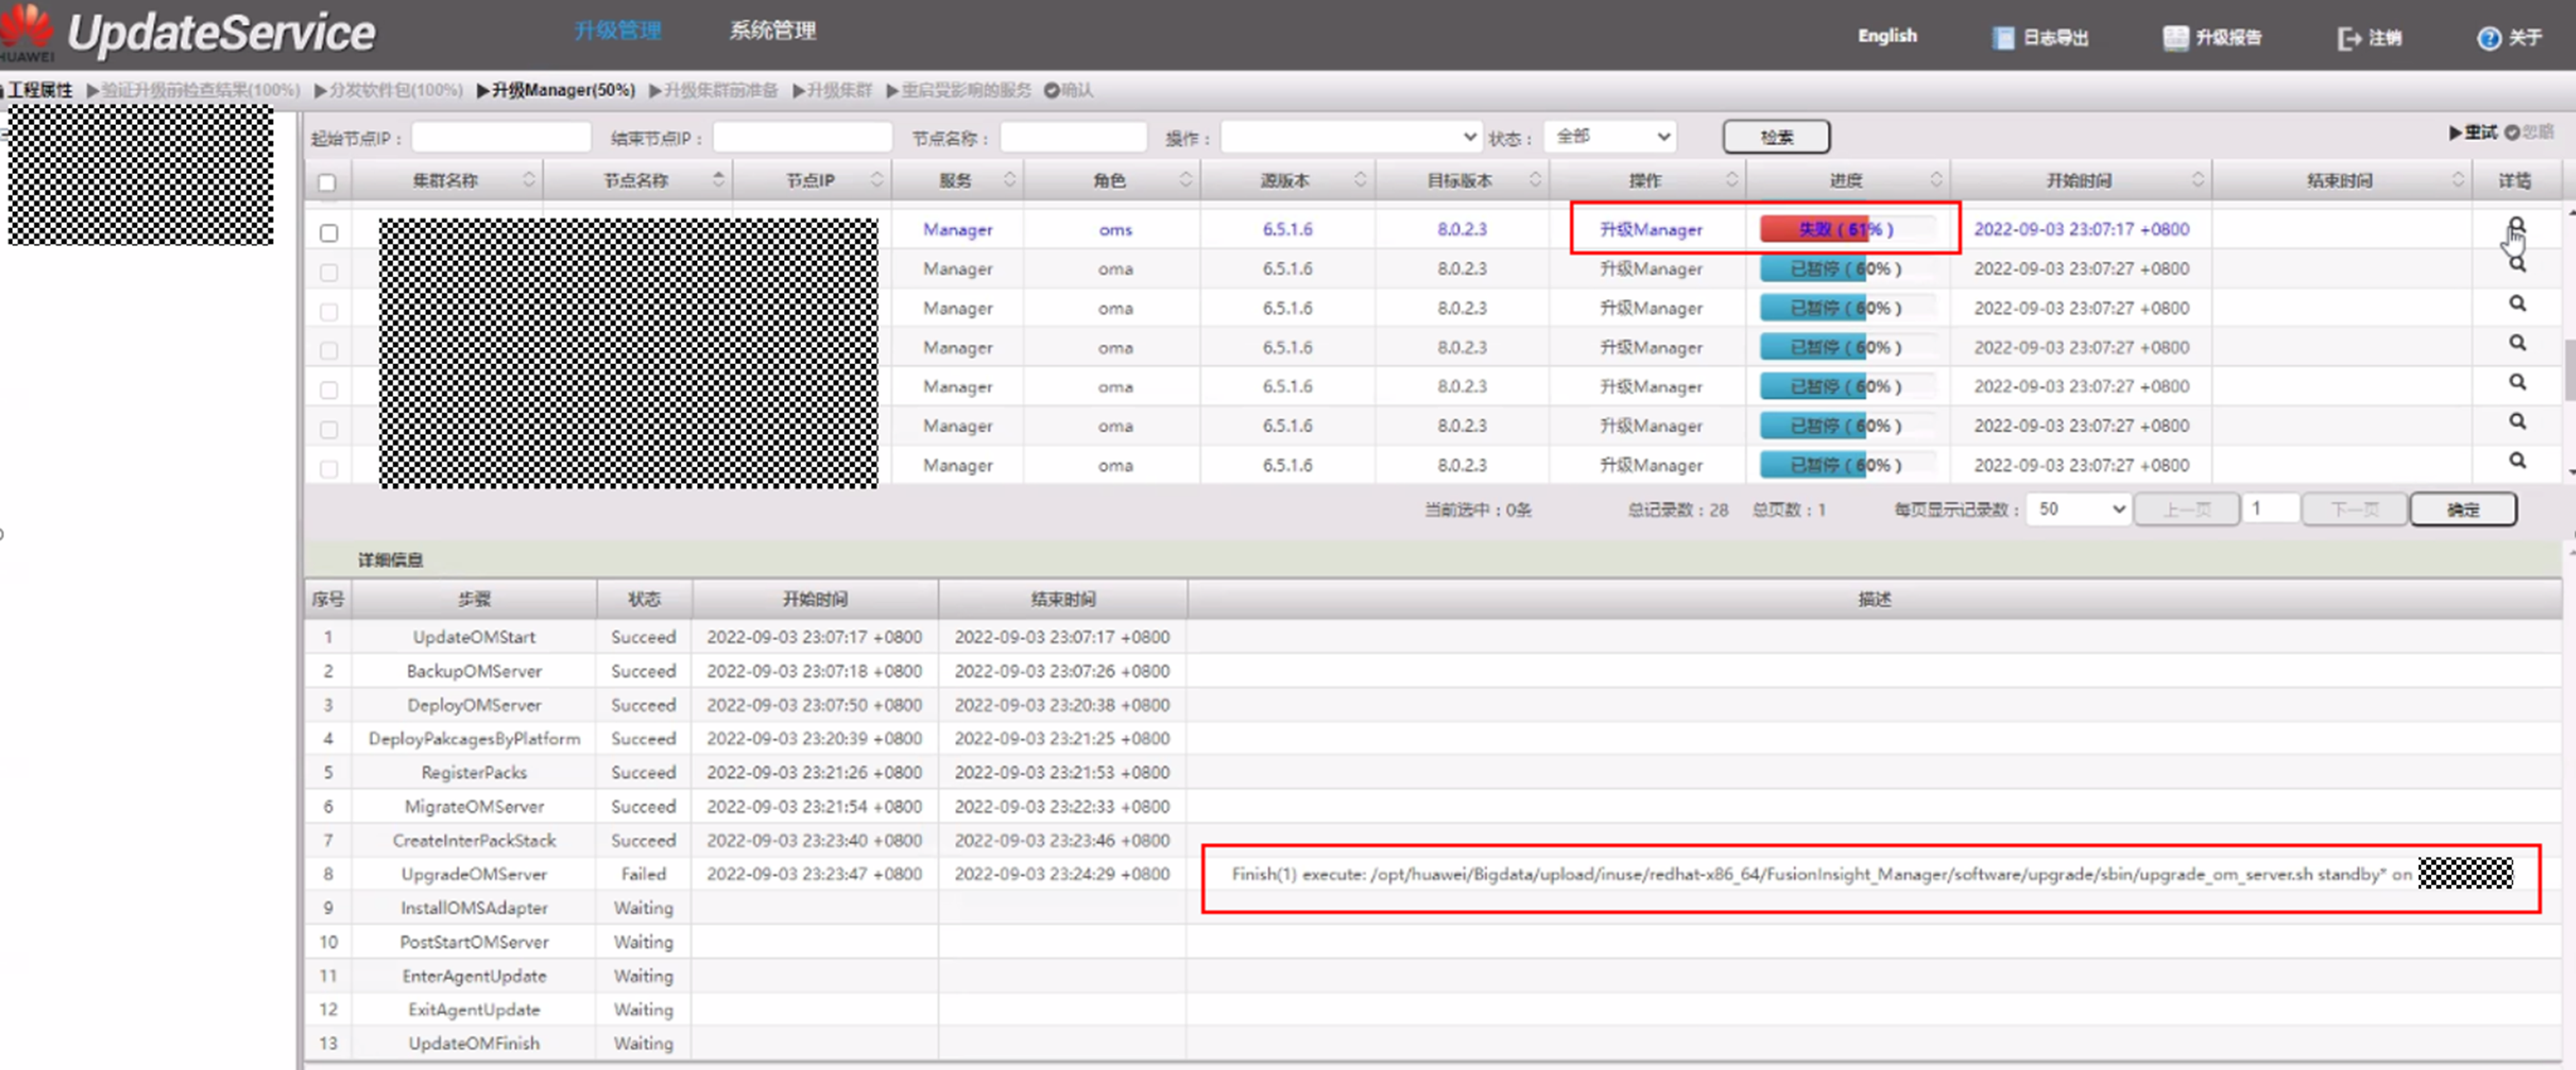2576x1070 pixels.
Task: Open details magnifier for the oms row
Action: [x=2516, y=226]
